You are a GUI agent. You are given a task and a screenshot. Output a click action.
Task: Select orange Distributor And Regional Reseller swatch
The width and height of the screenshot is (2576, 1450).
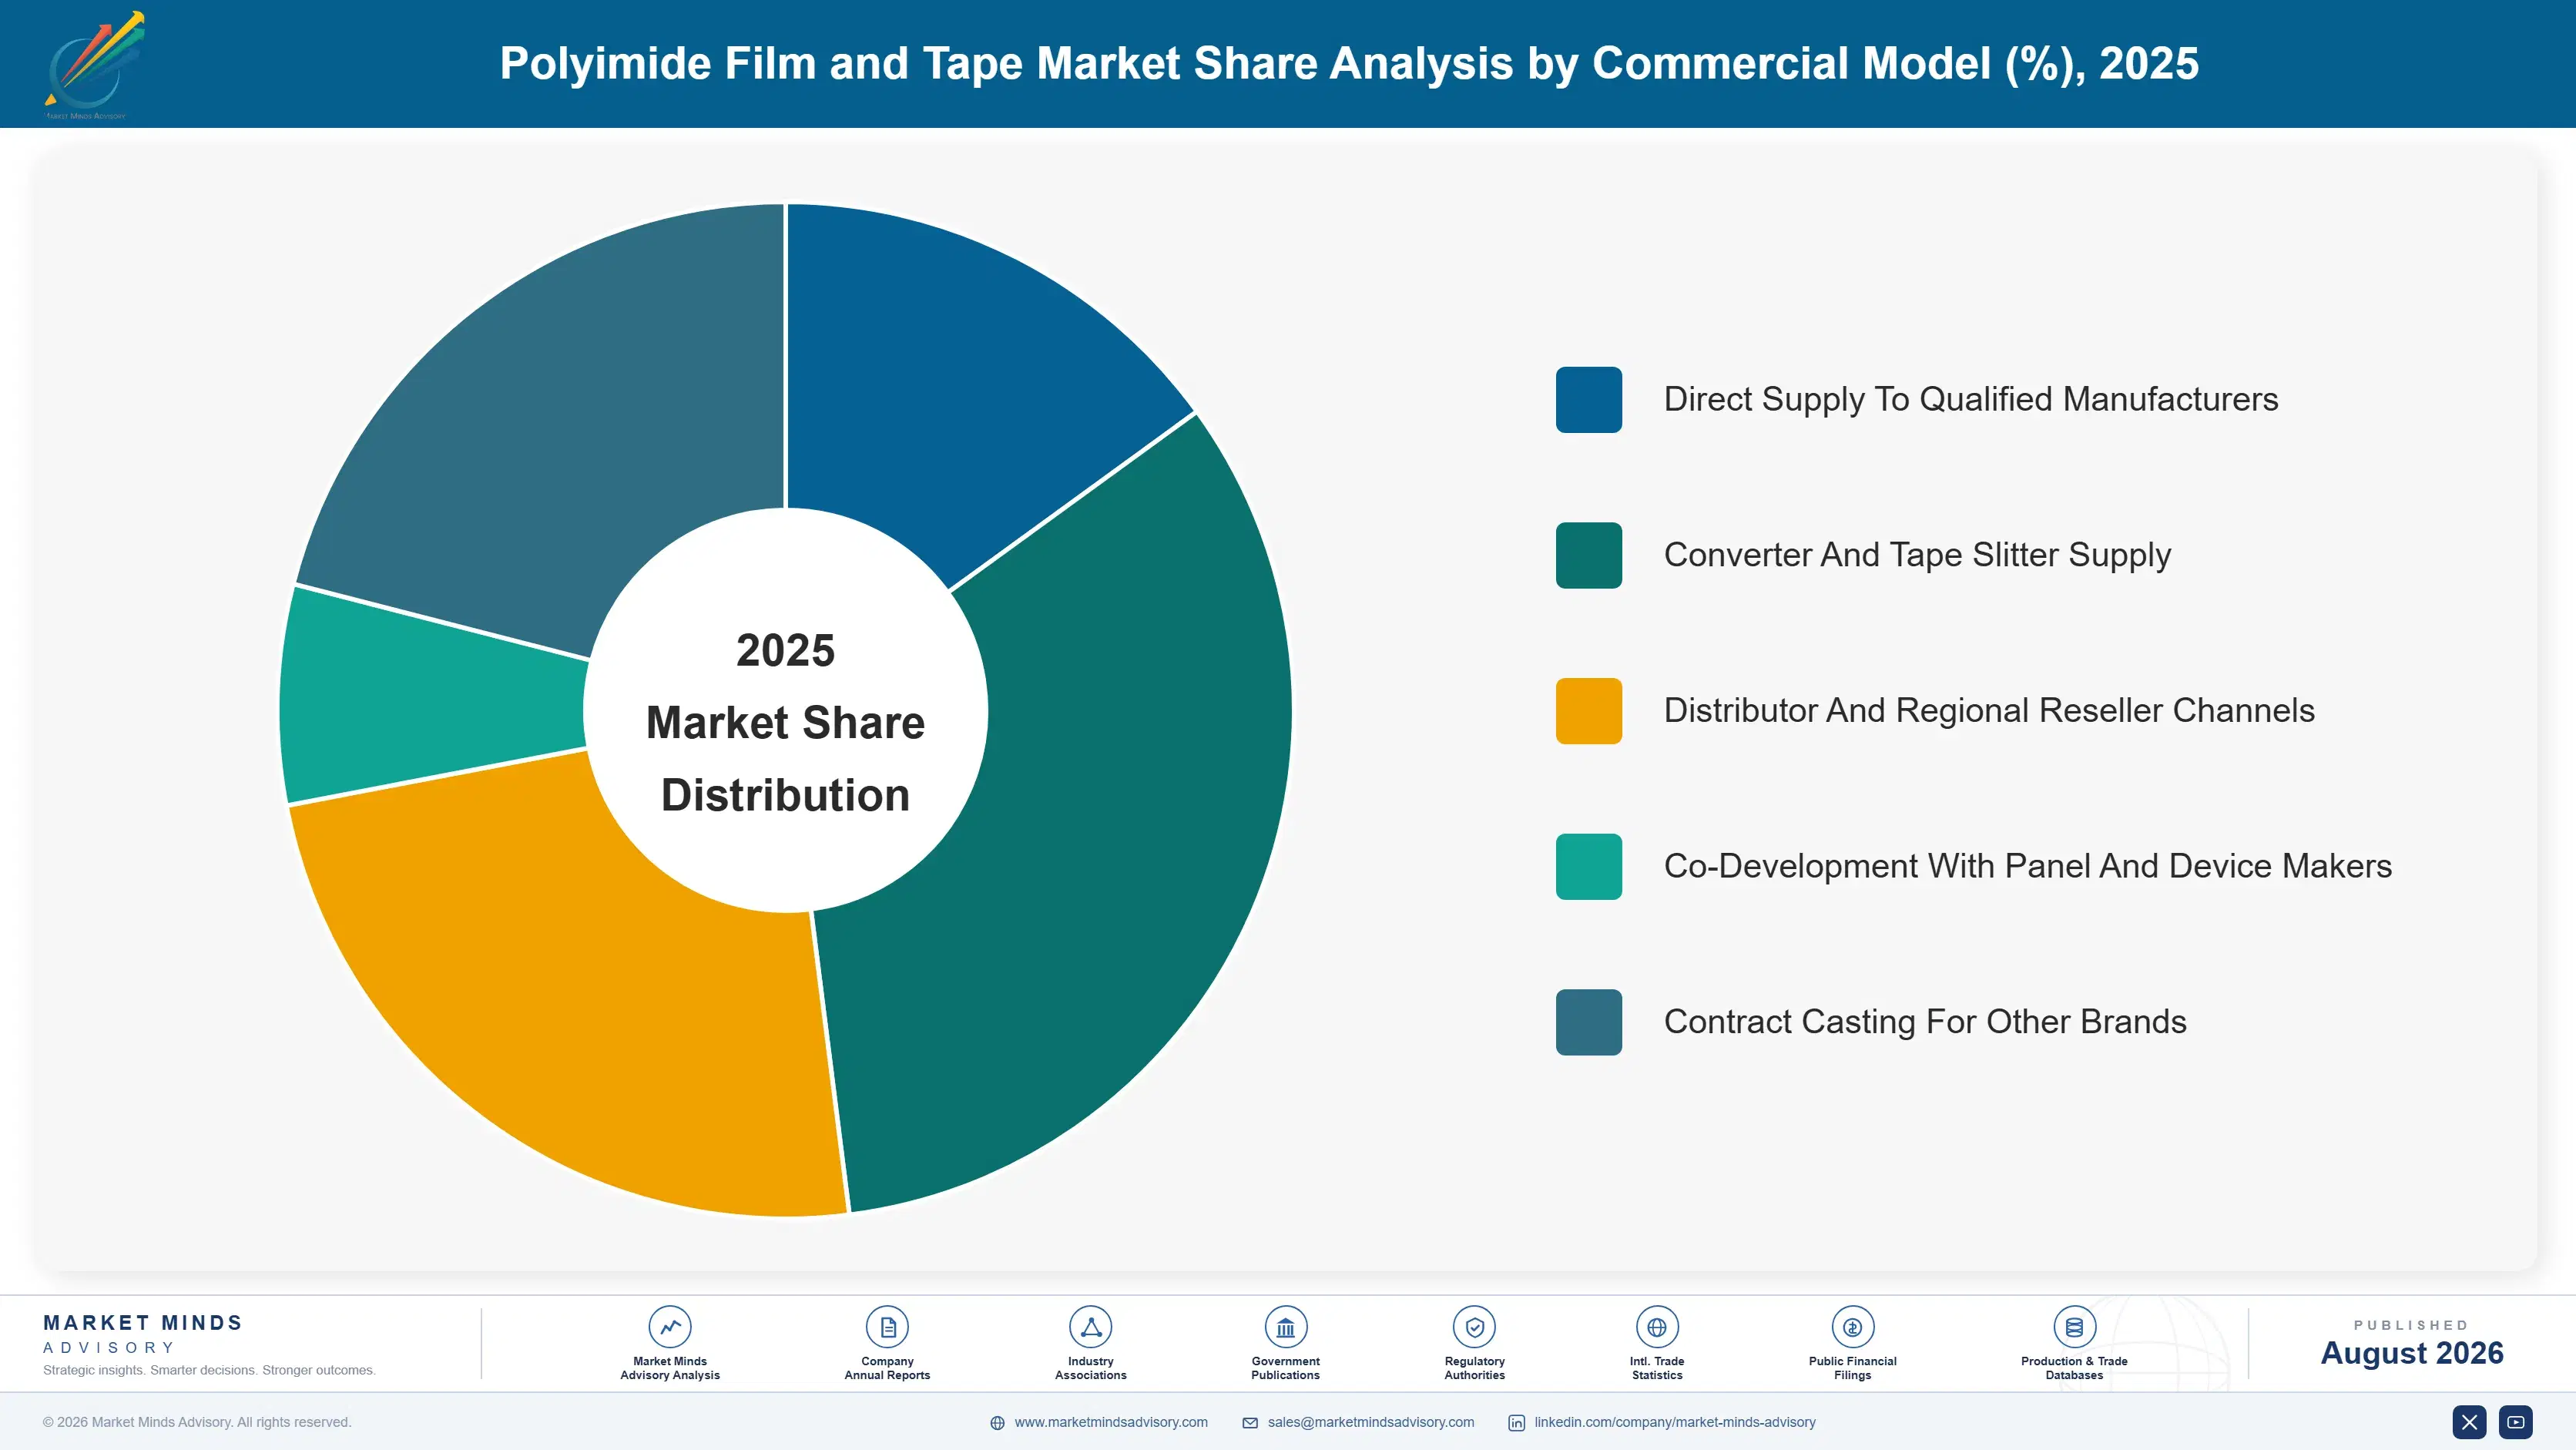point(1588,711)
